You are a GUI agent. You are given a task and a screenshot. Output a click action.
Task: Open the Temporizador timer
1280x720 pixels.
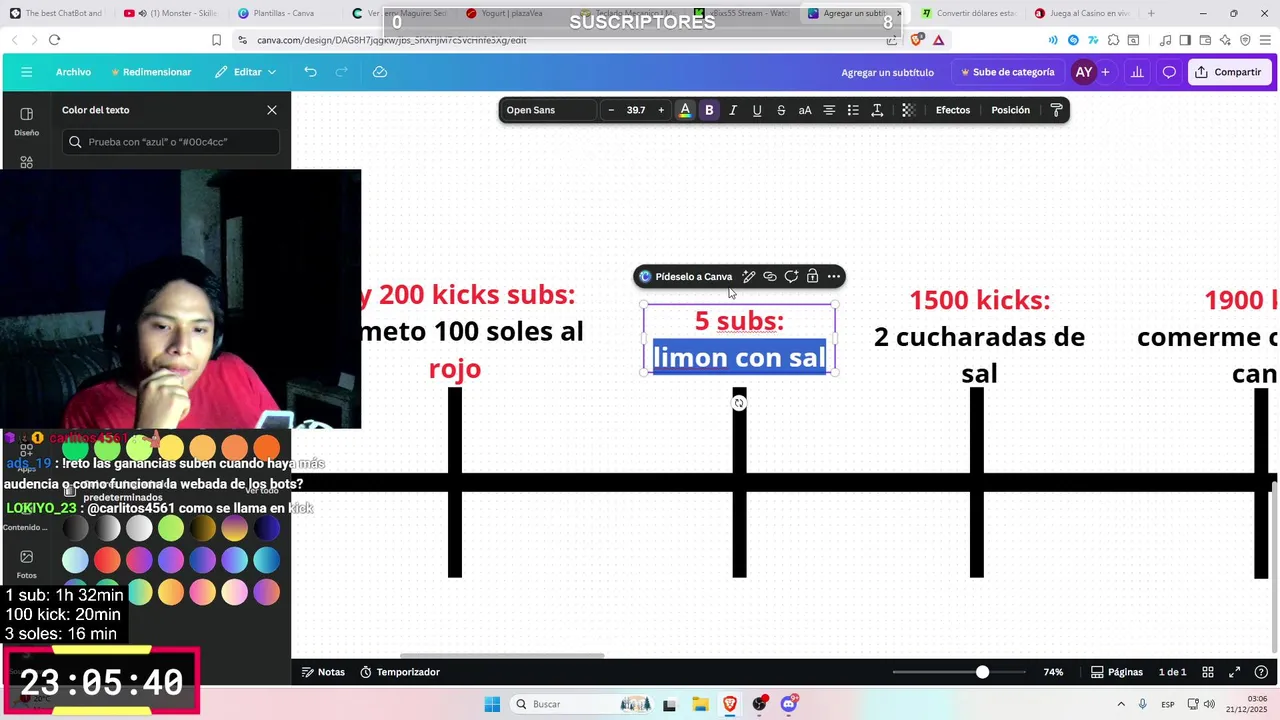click(400, 672)
